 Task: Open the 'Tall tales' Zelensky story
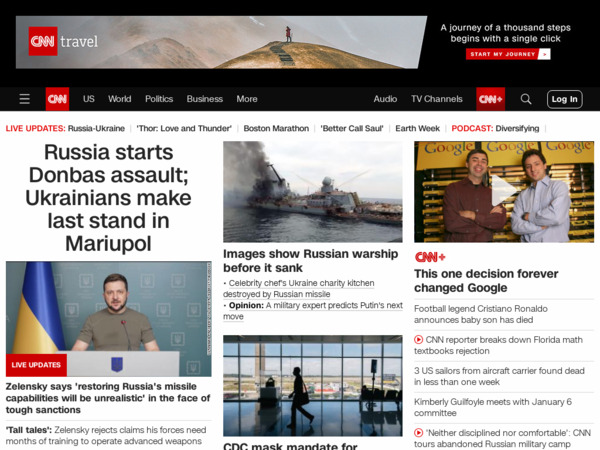pos(106,435)
